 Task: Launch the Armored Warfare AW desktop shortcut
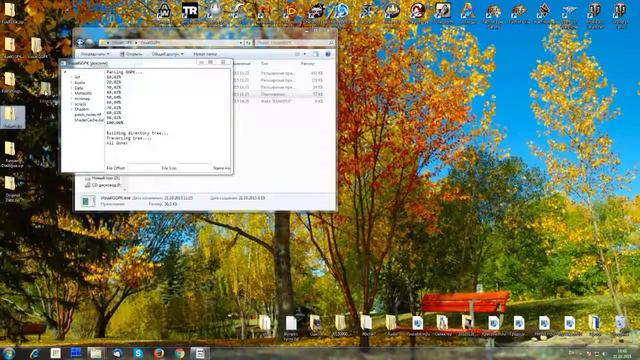click(164, 11)
